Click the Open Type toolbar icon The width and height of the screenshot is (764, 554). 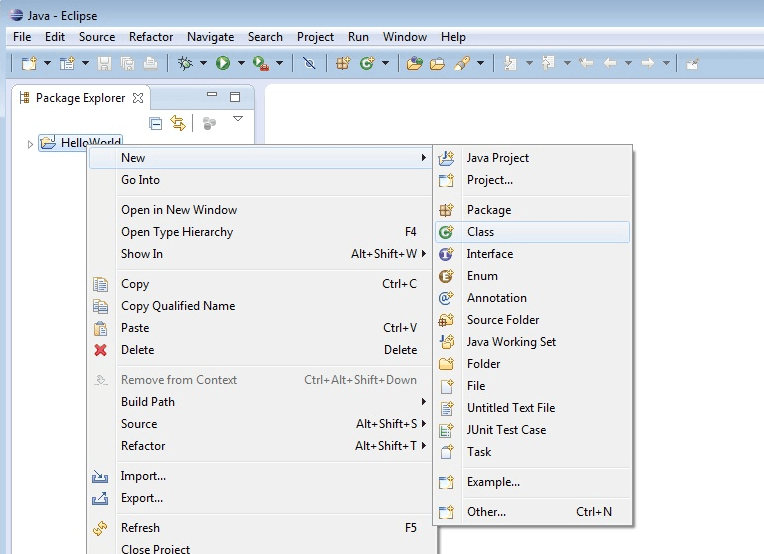(x=415, y=63)
